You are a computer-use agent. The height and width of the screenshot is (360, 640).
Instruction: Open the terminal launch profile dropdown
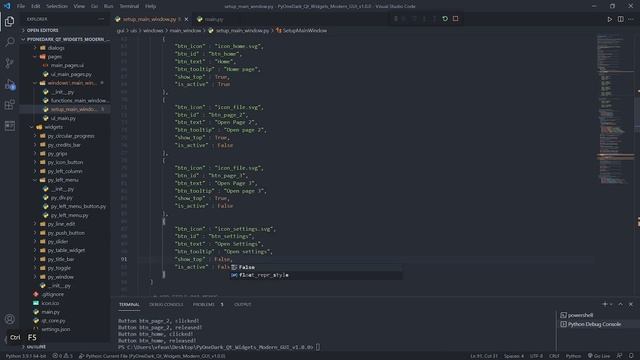click(x=611, y=304)
